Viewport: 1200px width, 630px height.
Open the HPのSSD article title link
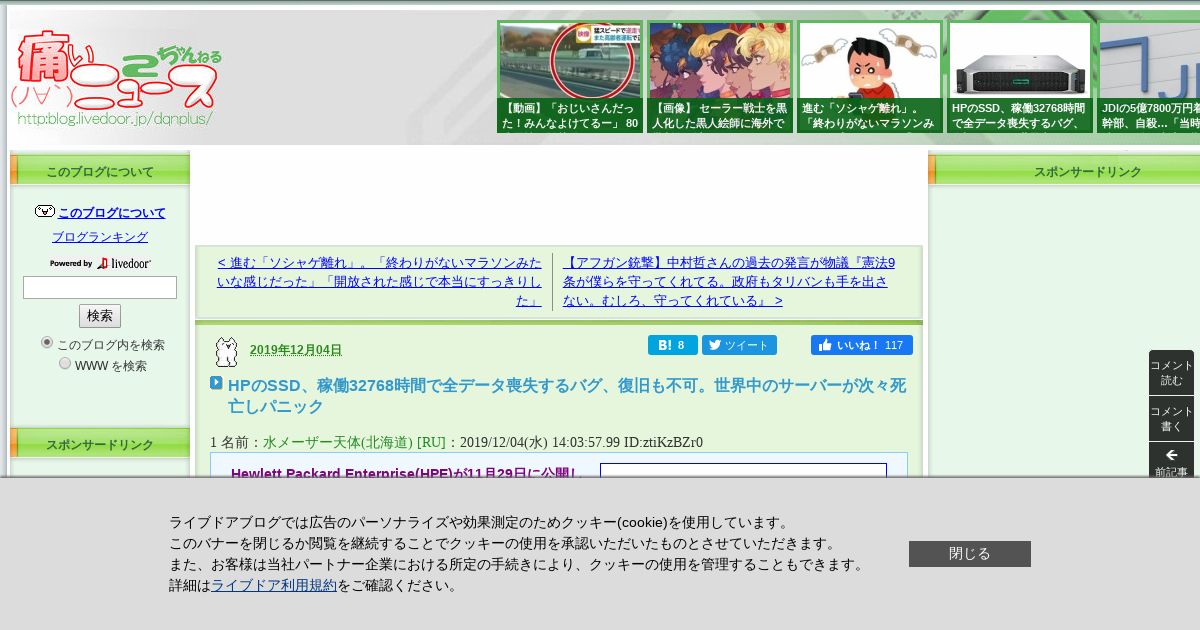(x=567, y=396)
